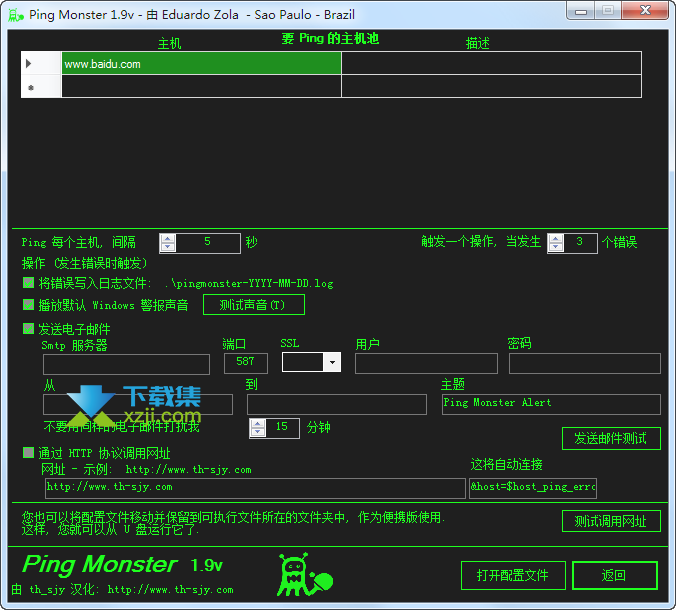
Task: Click the minutes value 15 field
Action: 282,428
